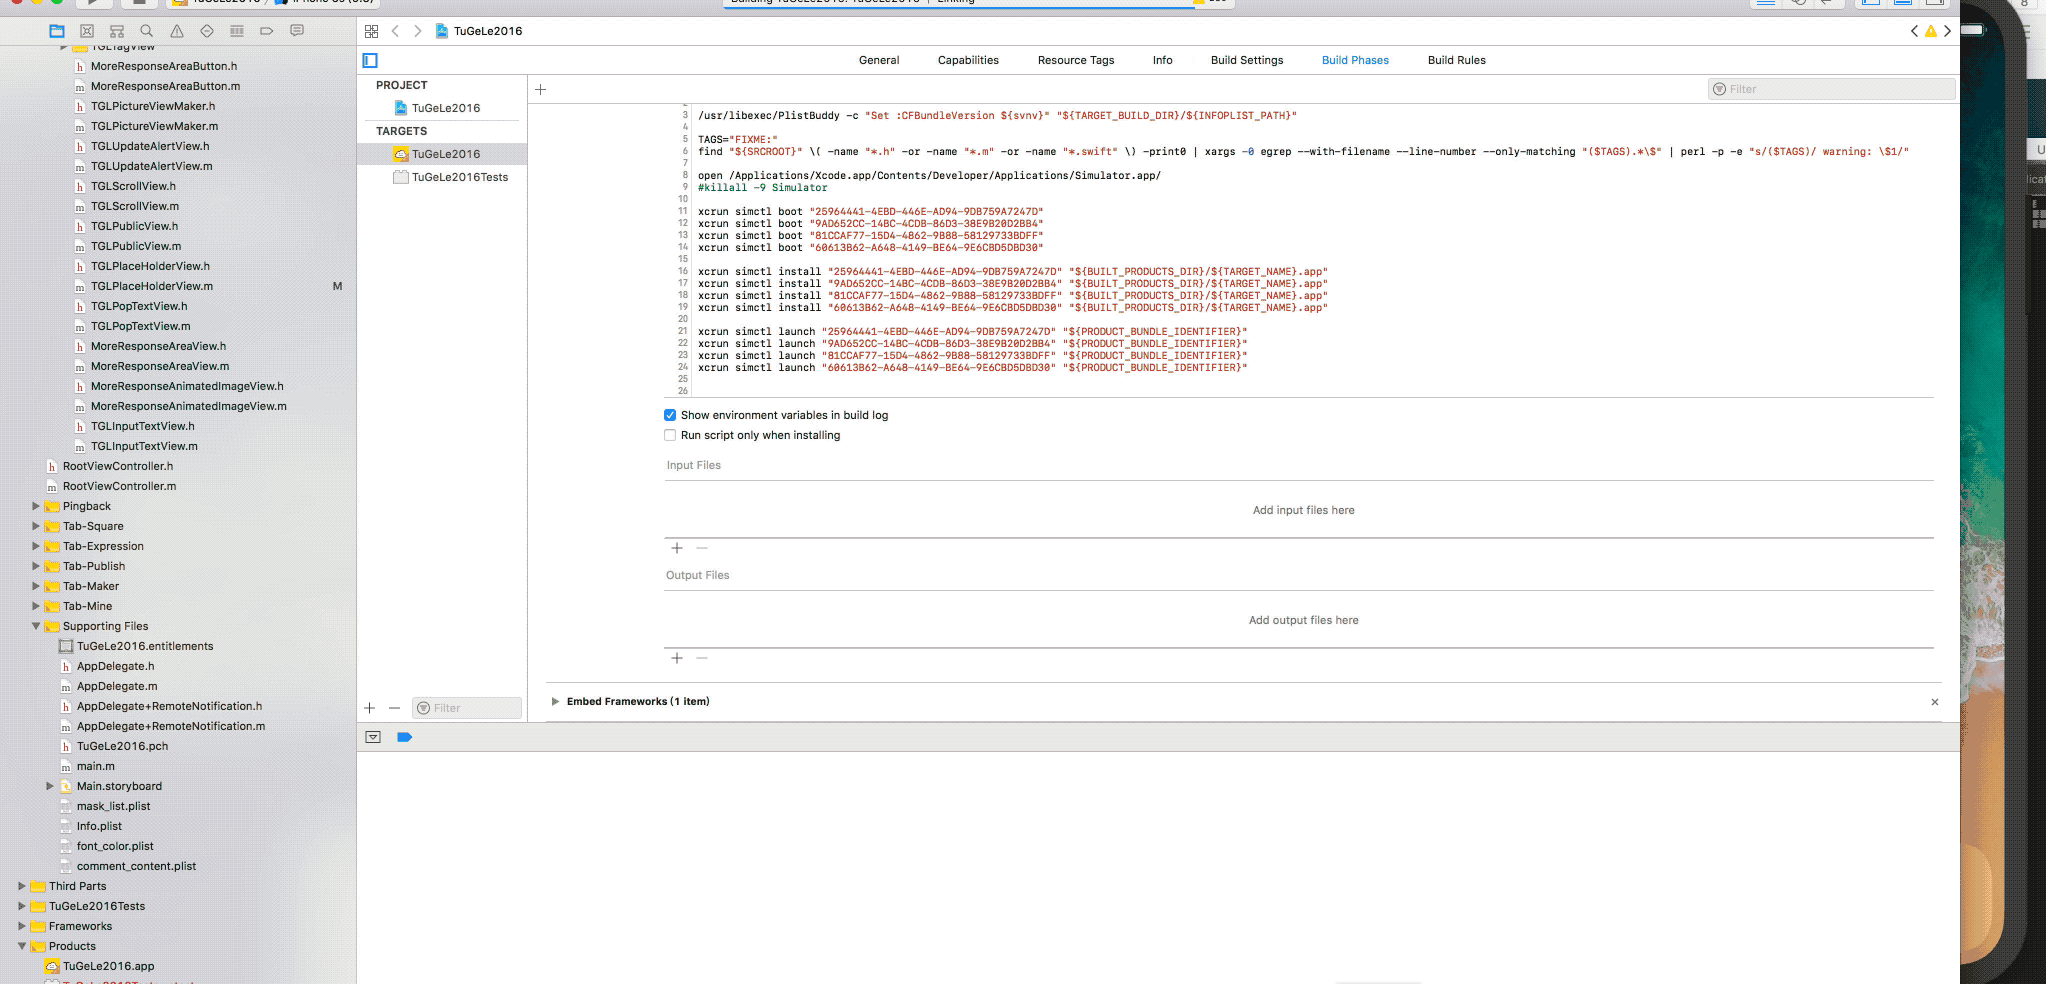Remove the selected output file with minus
This screenshot has height=984, width=2046.
coord(702,658)
